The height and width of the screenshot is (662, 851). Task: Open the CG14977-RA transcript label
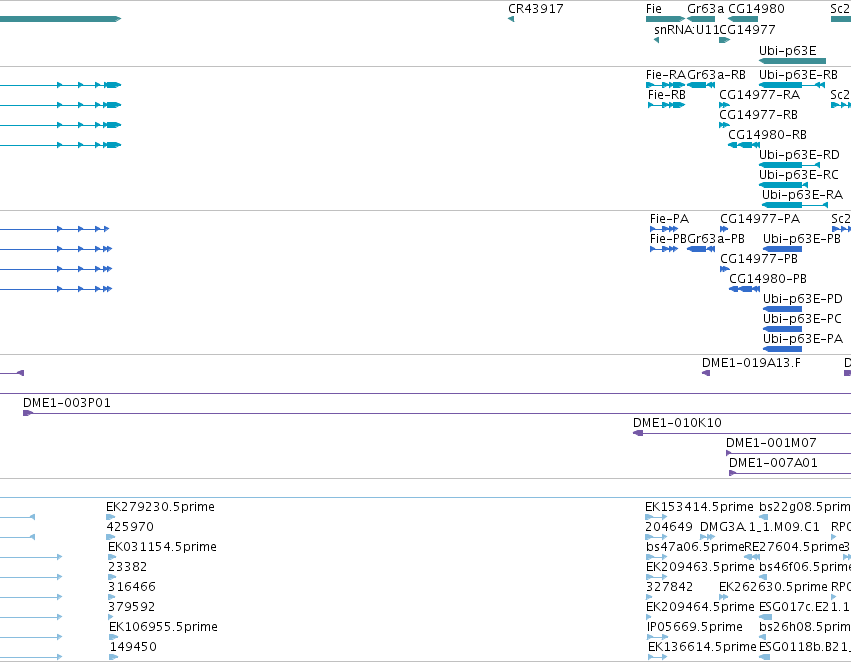point(759,95)
